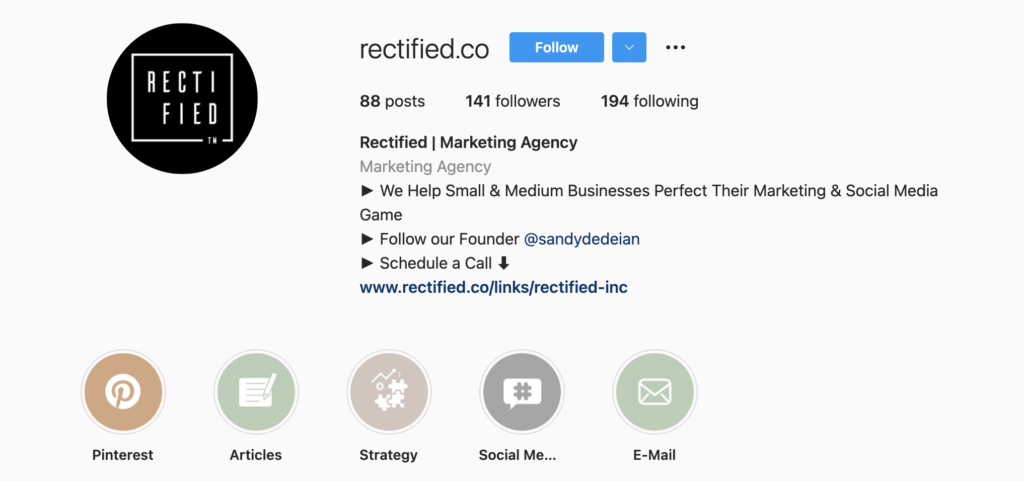The width and height of the screenshot is (1024, 481).
Task: View the Rectified profile picture
Action: click(182, 97)
